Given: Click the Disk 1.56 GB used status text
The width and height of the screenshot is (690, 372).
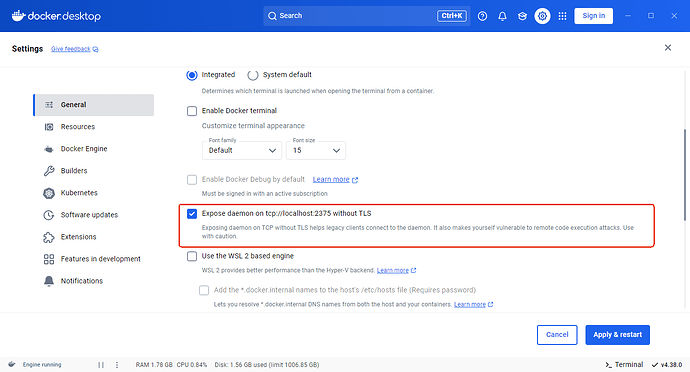Looking at the screenshot, I should (267, 365).
